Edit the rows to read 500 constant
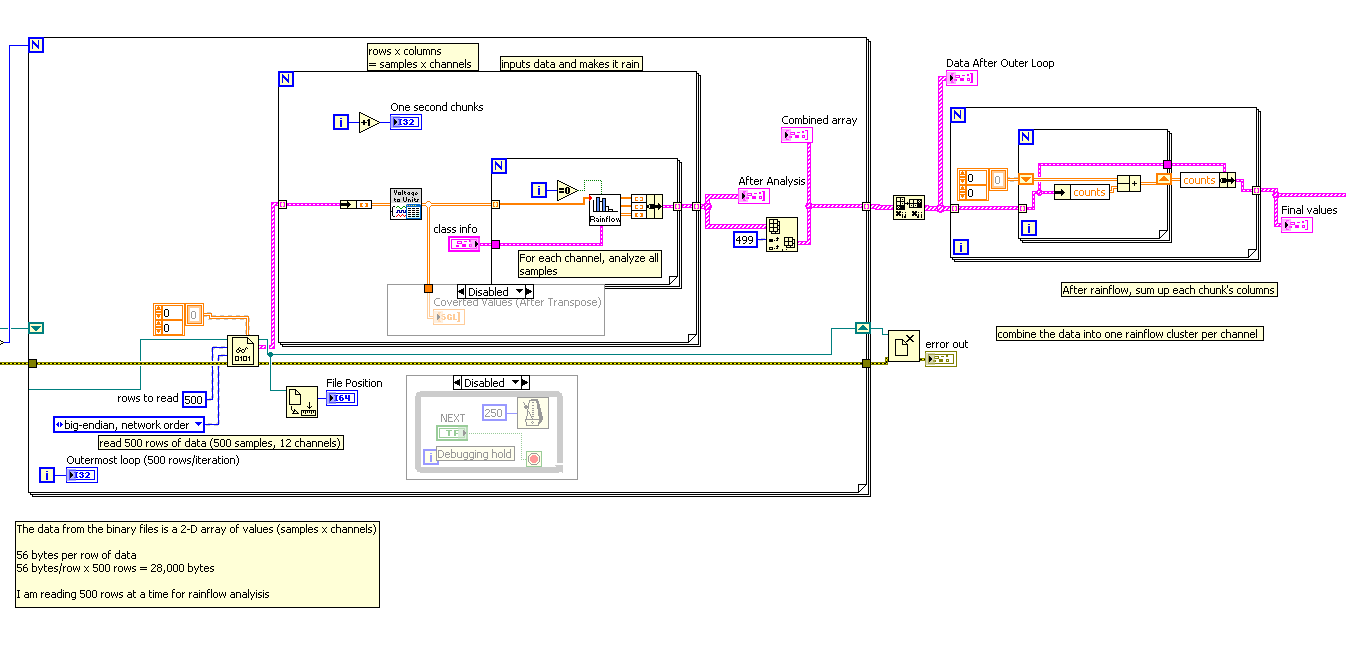The width and height of the screenshot is (1346, 656). coord(193,398)
